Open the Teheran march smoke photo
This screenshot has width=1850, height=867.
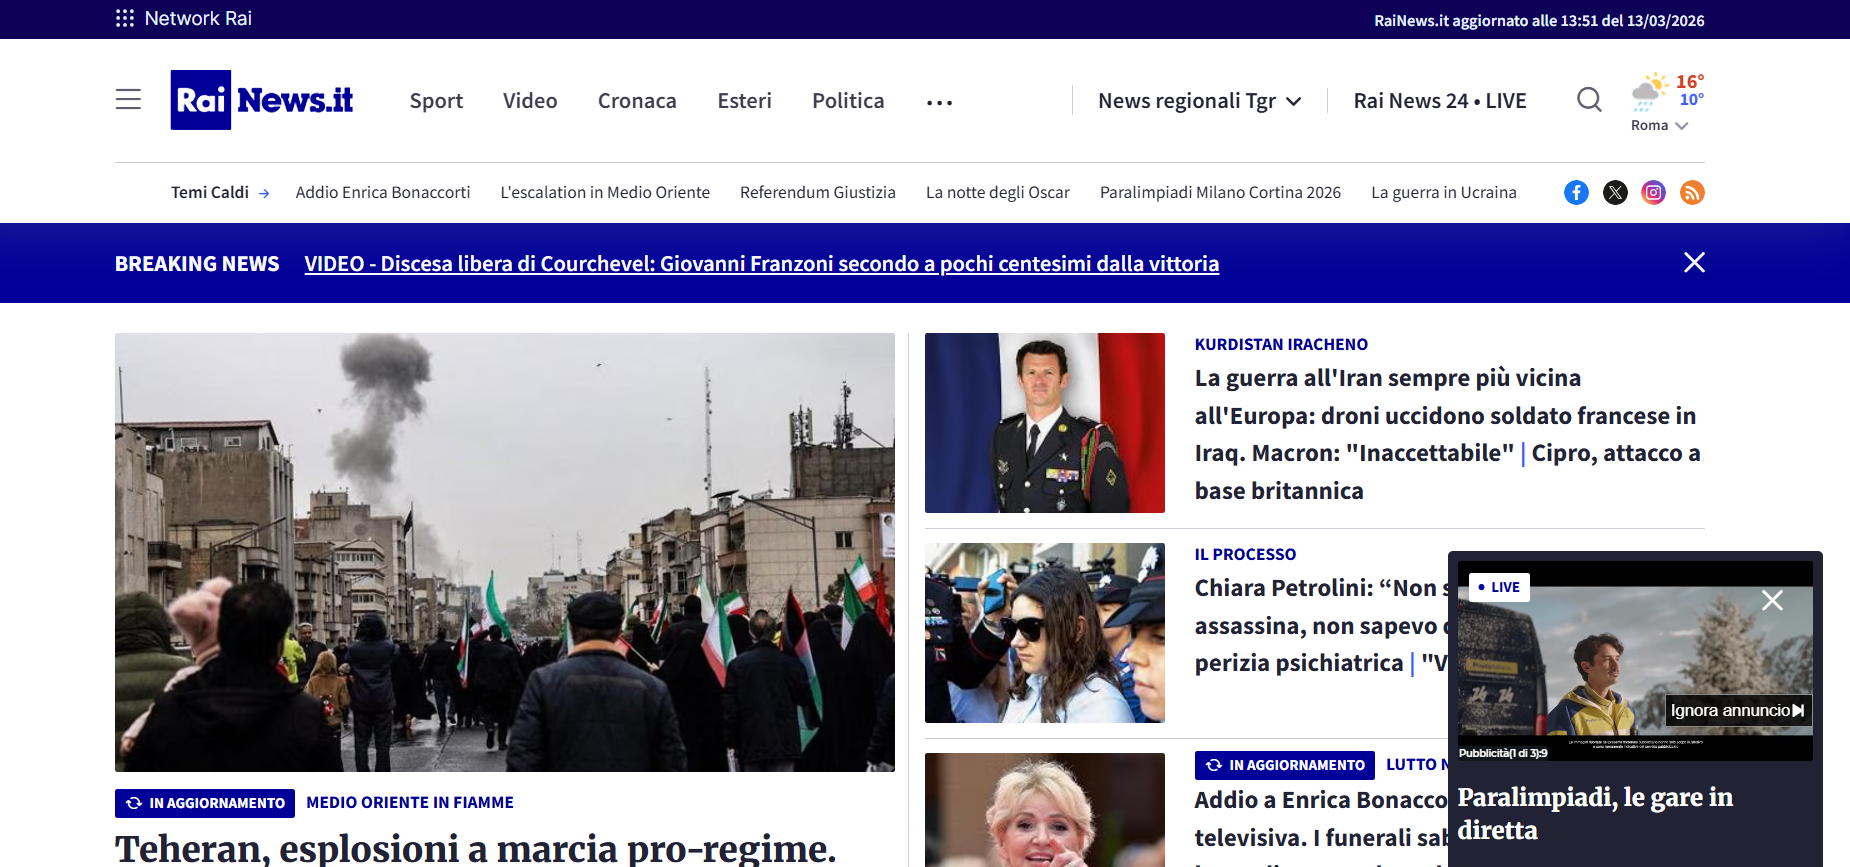(x=504, y=552)
